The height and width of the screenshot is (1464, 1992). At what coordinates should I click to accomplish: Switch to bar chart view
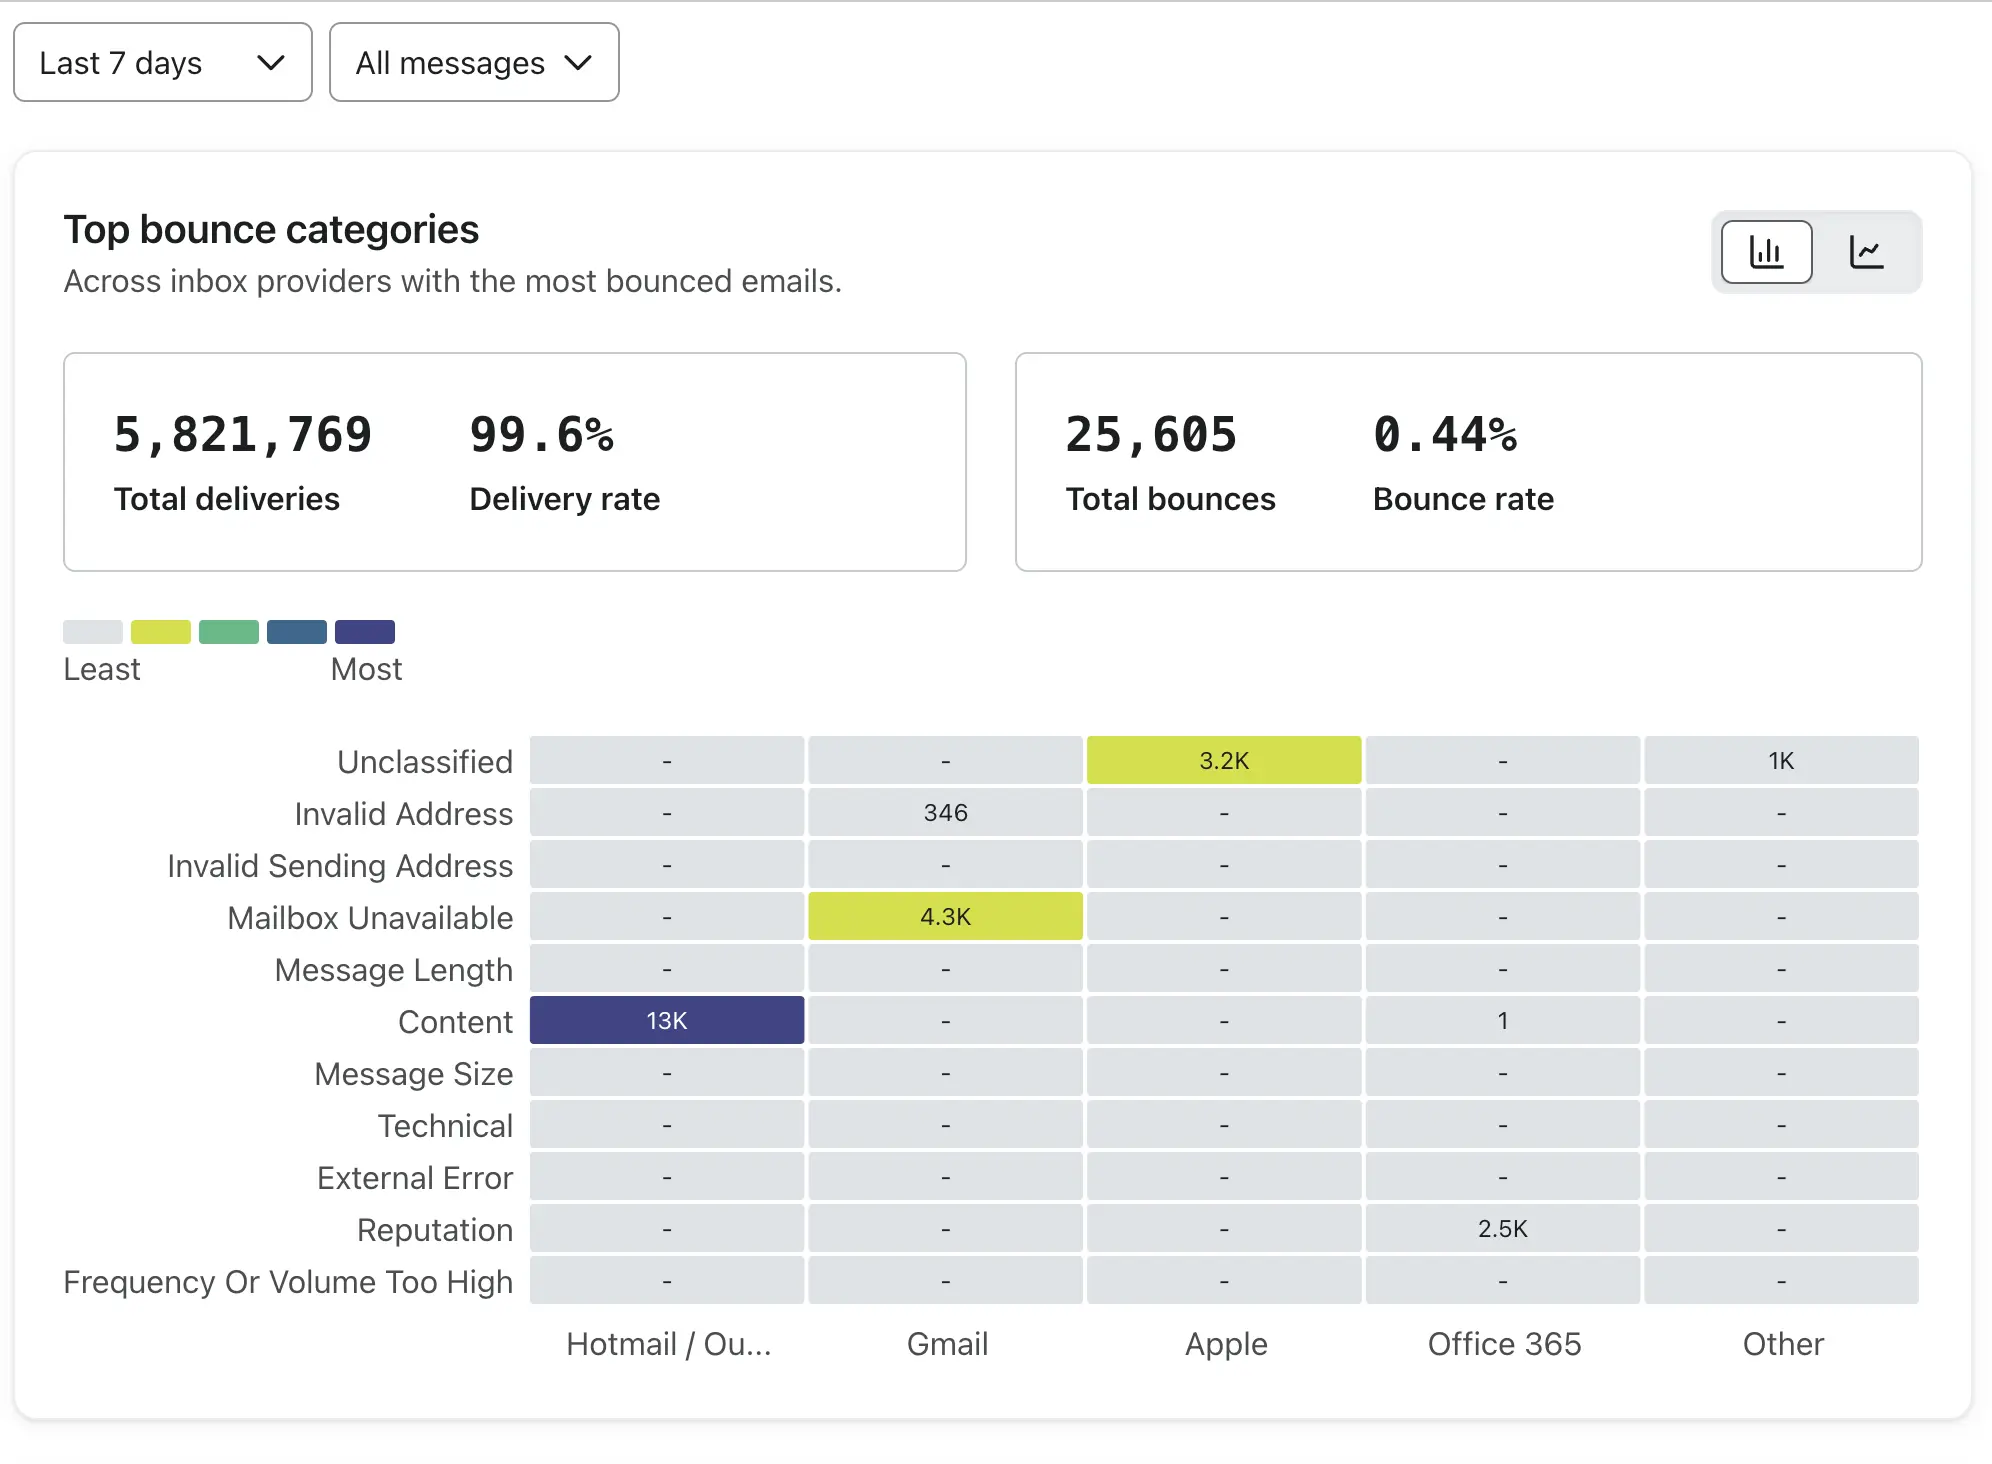click(x=1766, y=252)
